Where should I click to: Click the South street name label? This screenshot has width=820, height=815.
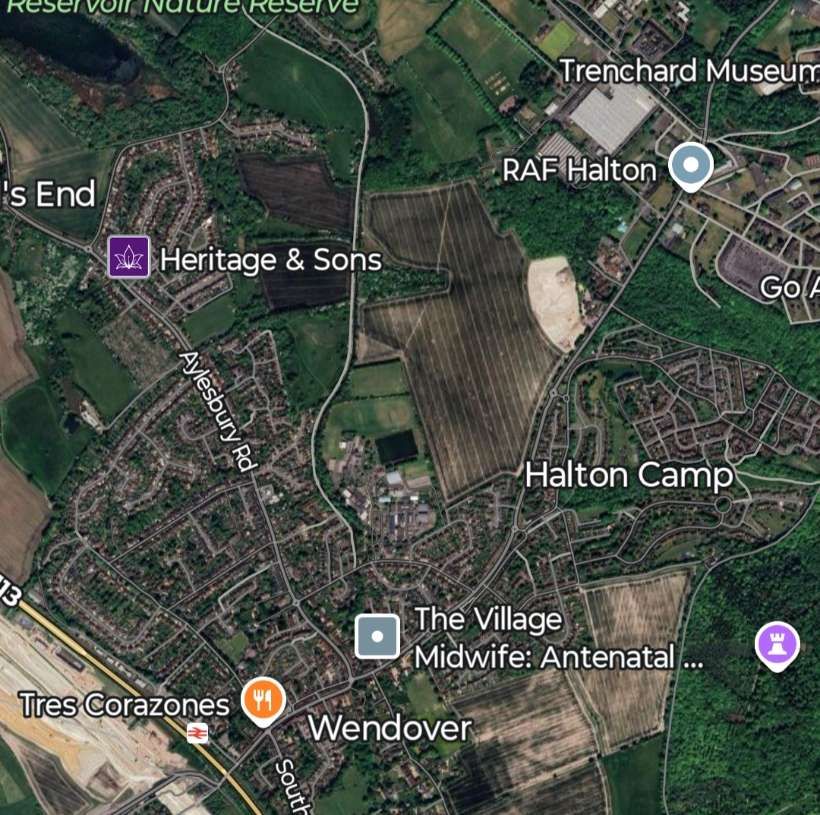[x=287, y=787]
